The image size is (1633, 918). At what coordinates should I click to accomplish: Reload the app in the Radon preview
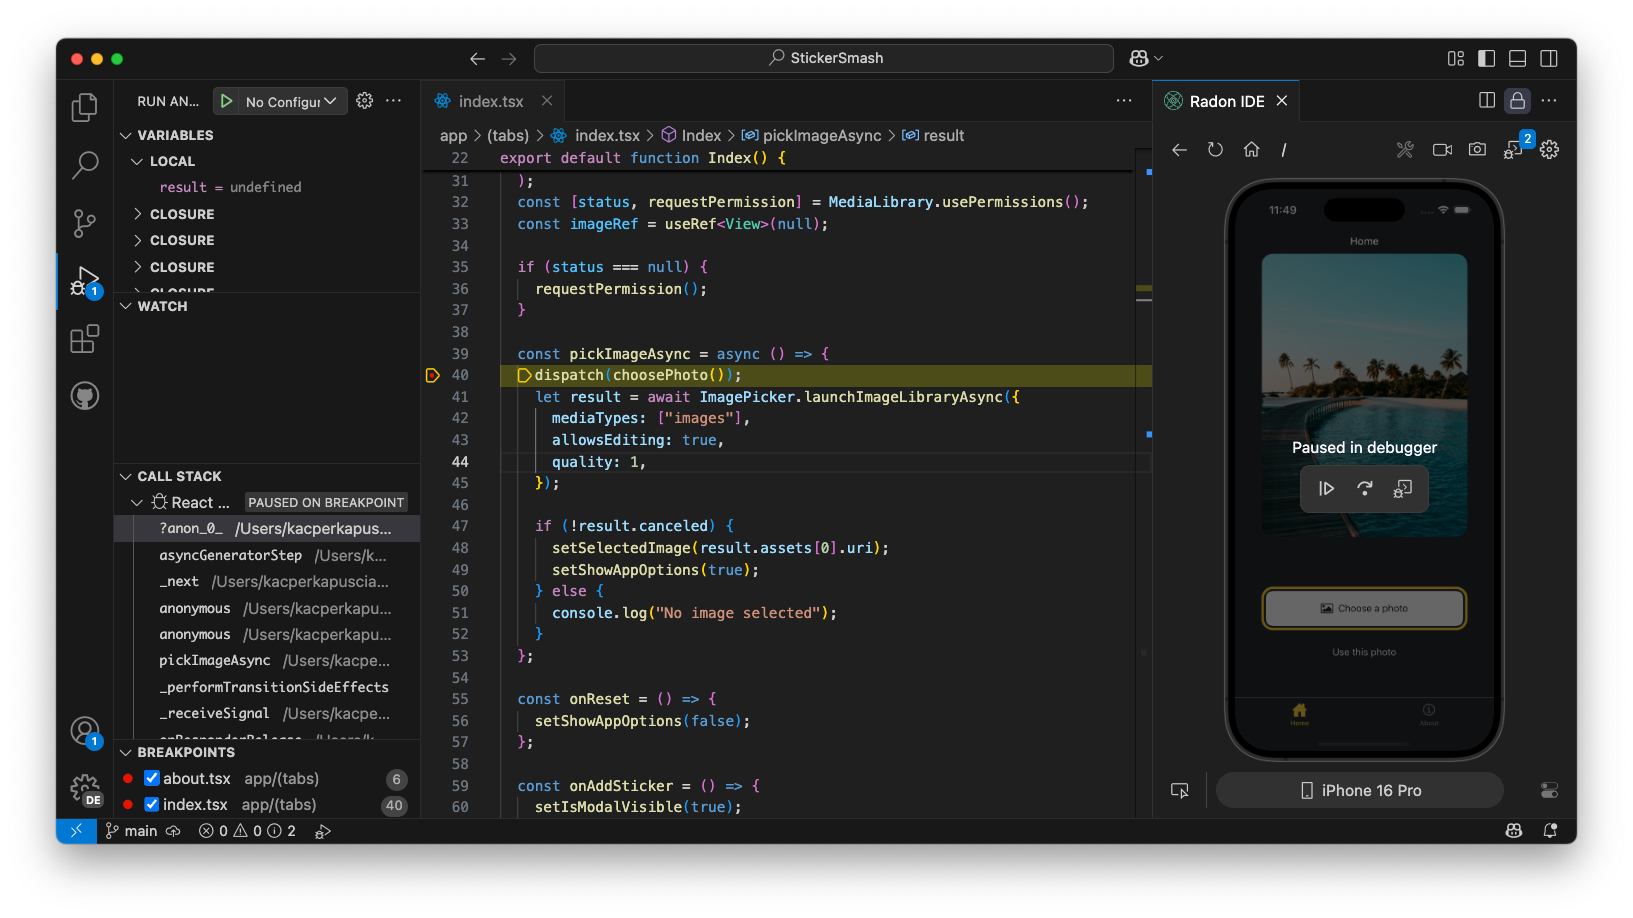coord(1215,150)
